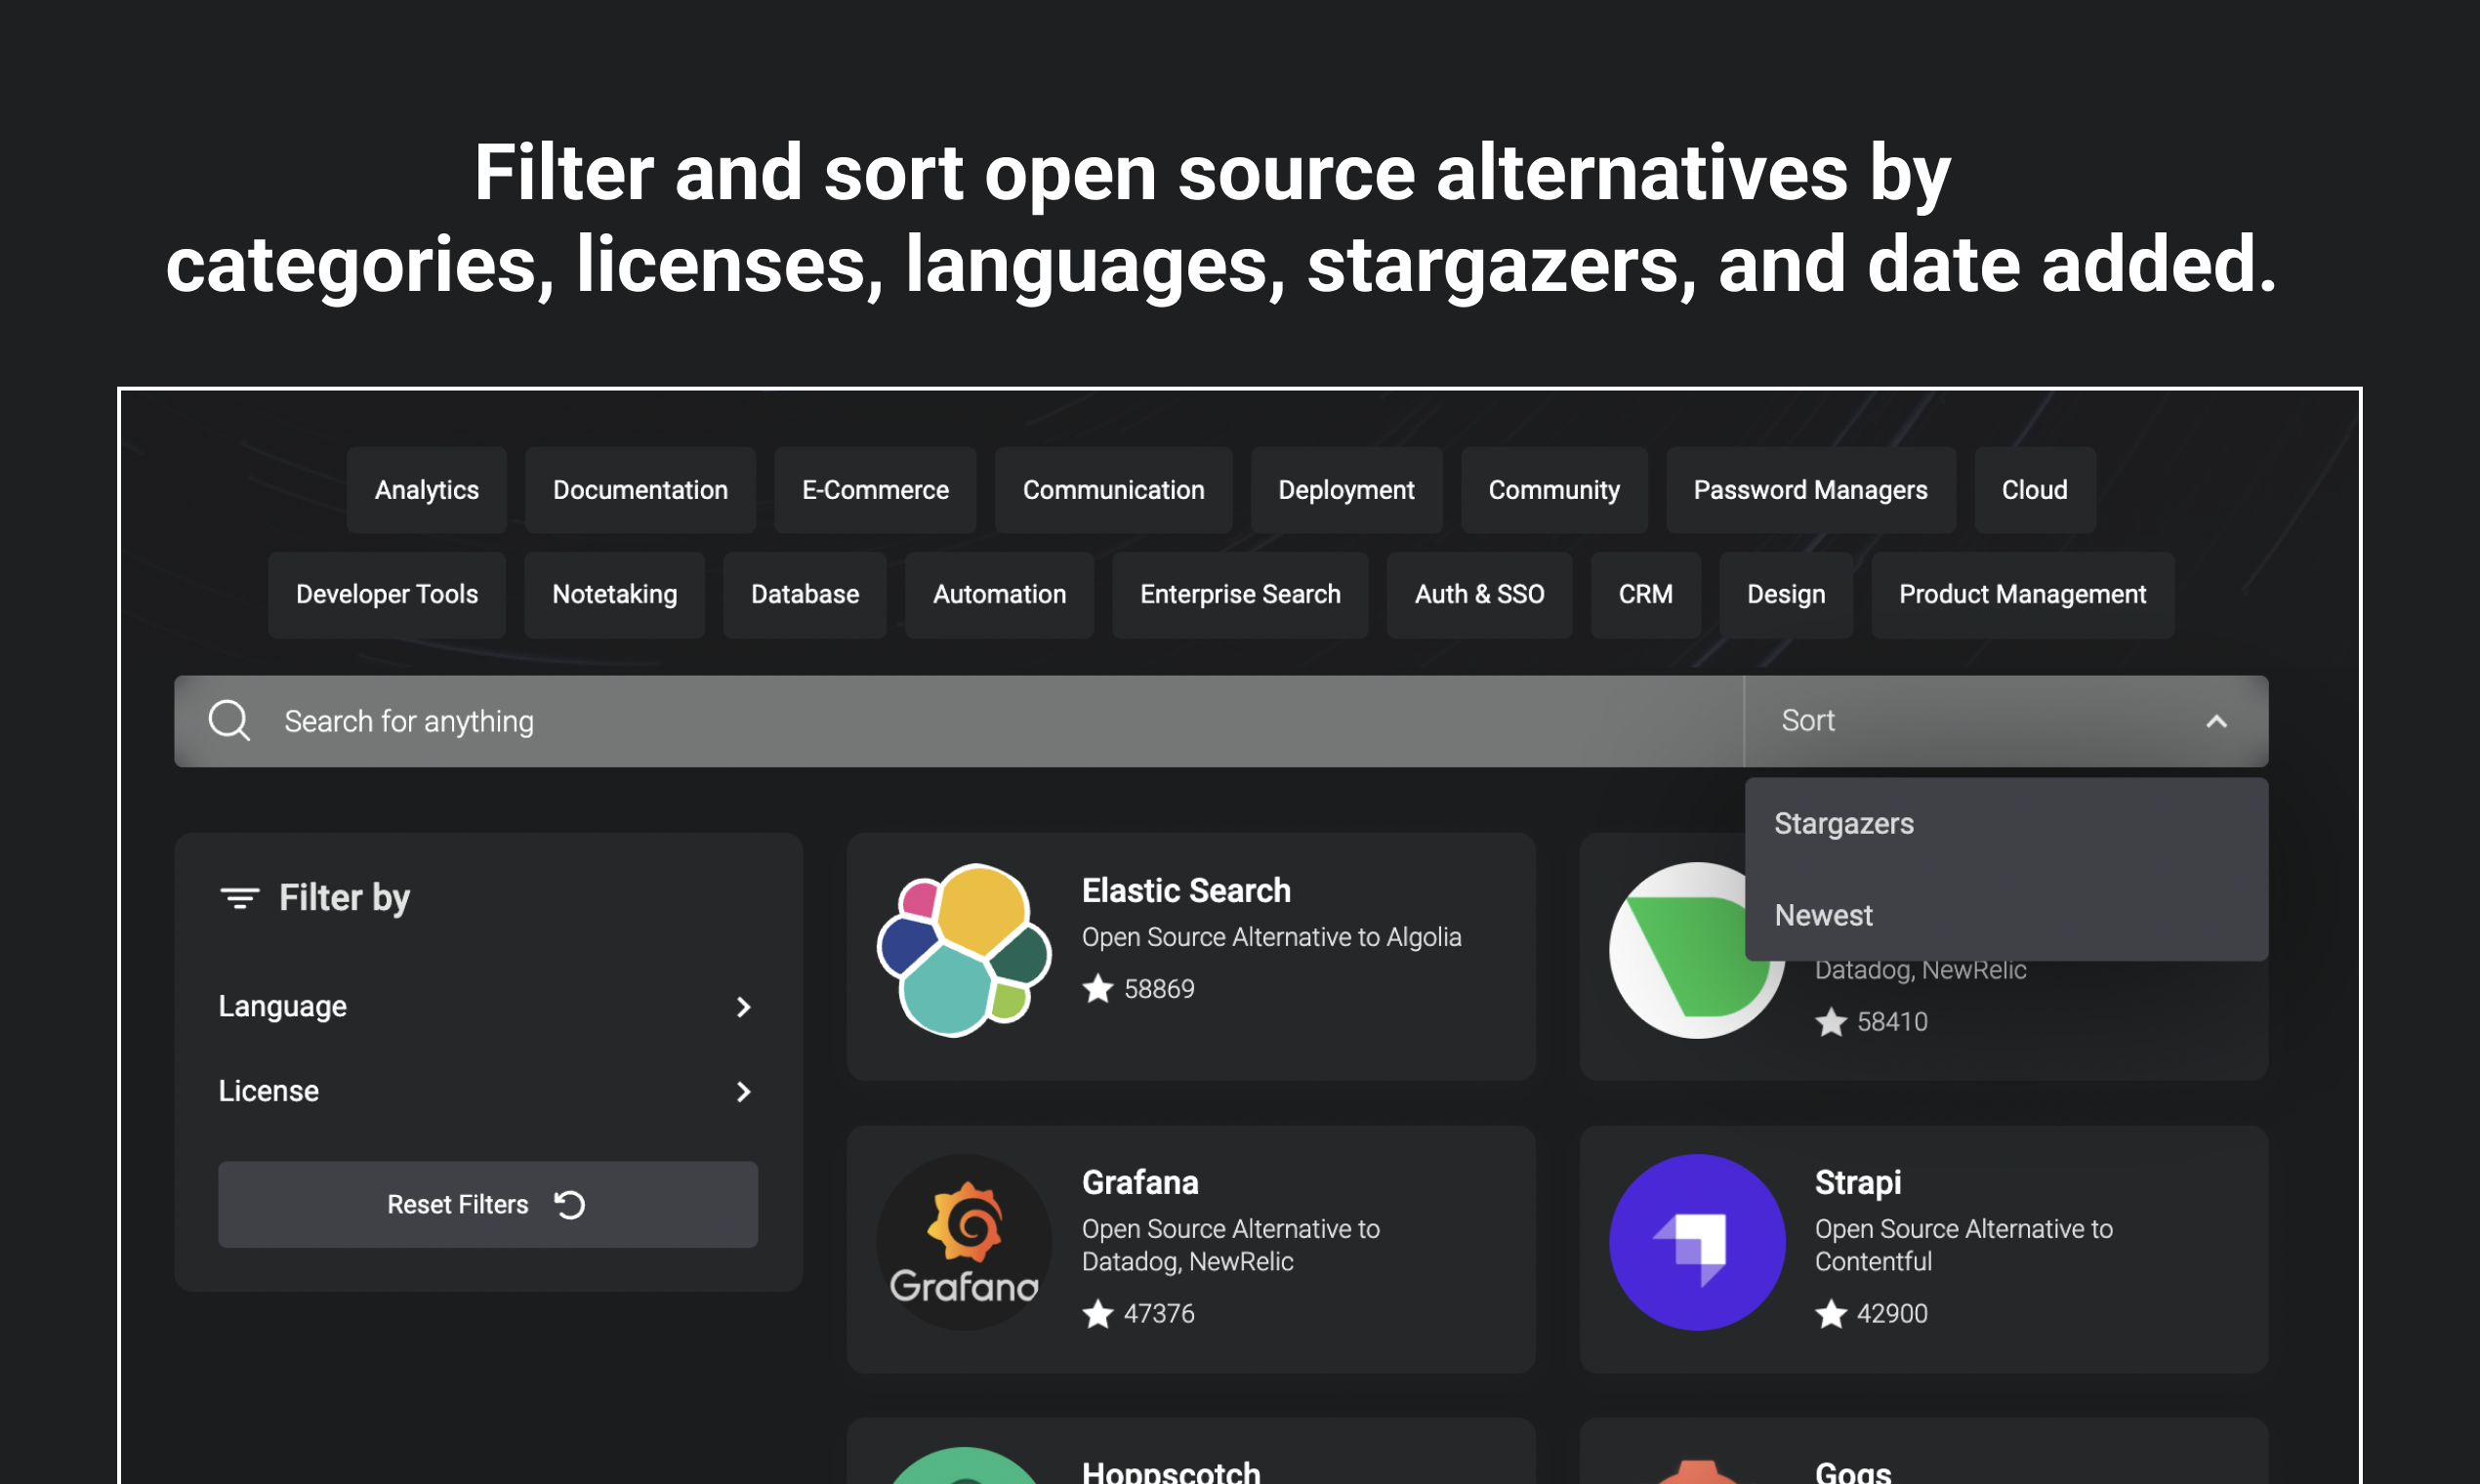Collapse the Sort dropdown chevron

tap(2216, 721)
